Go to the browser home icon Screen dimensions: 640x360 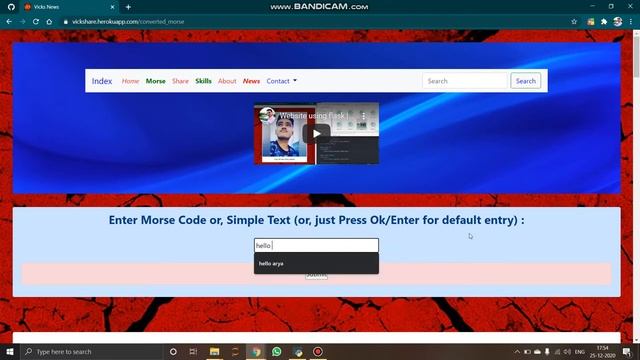click(49, 22)
